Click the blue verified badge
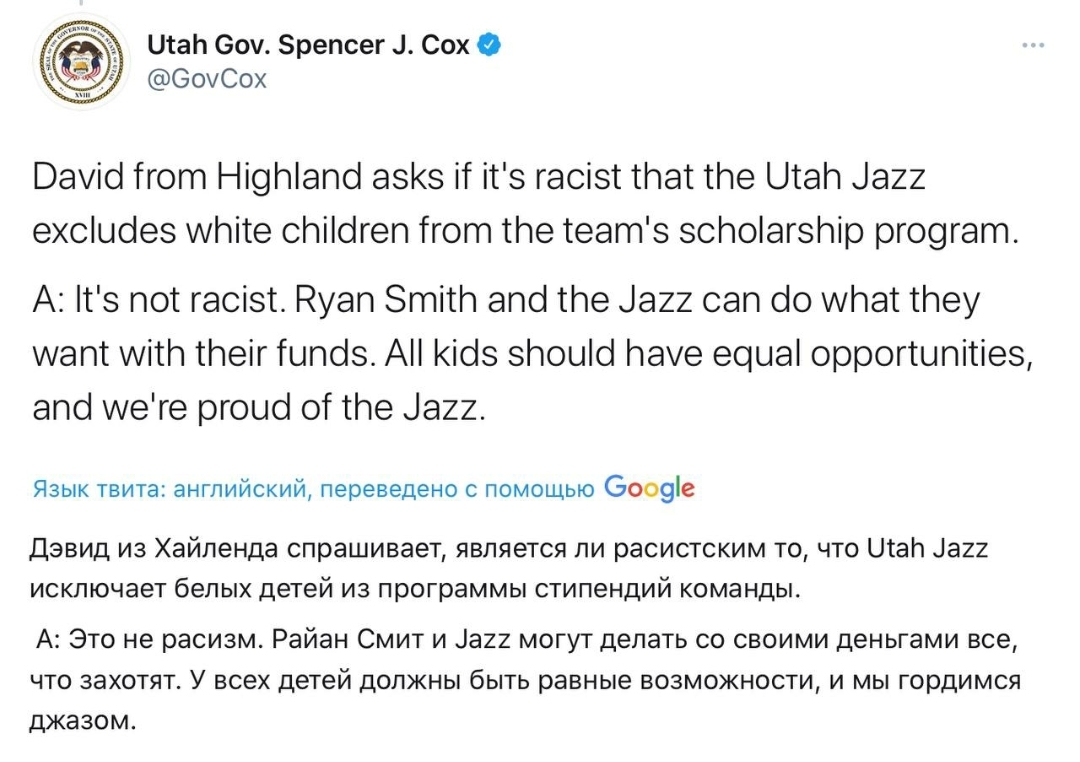Image resolution: width=1080 pixels, height=762 pixels. (489, 45)
